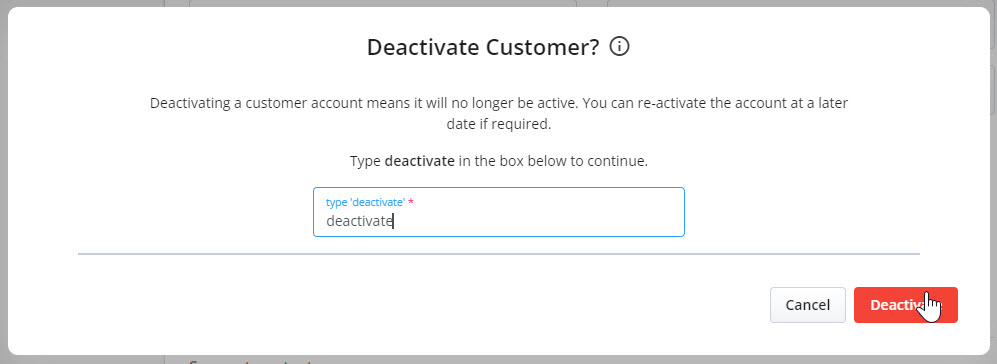The image size is (997, 364).
Task: Click the "date if required." text line
Action: 498,124
